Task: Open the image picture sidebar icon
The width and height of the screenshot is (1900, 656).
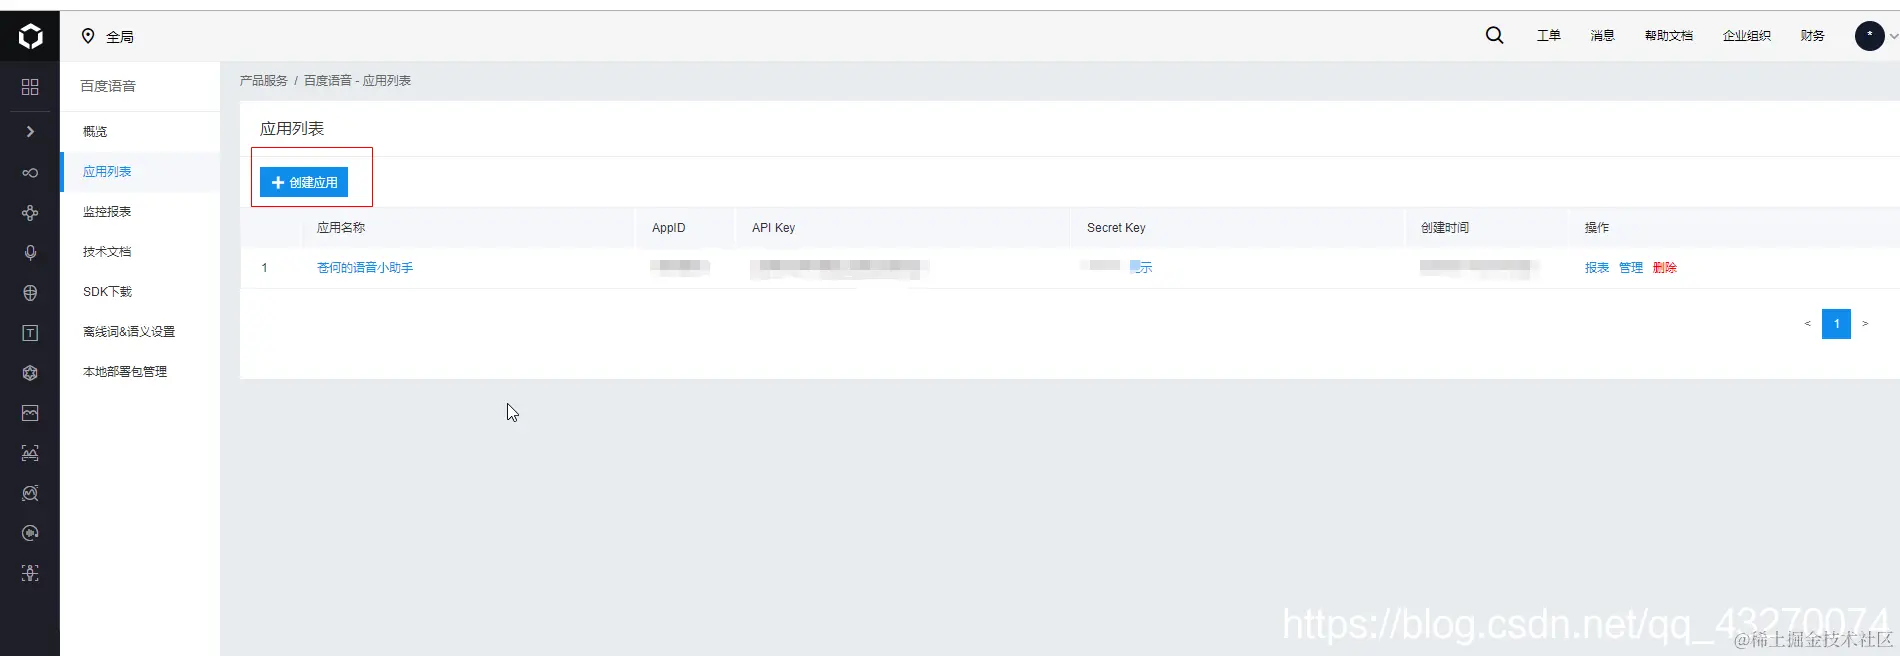Action: coord(30,413)
